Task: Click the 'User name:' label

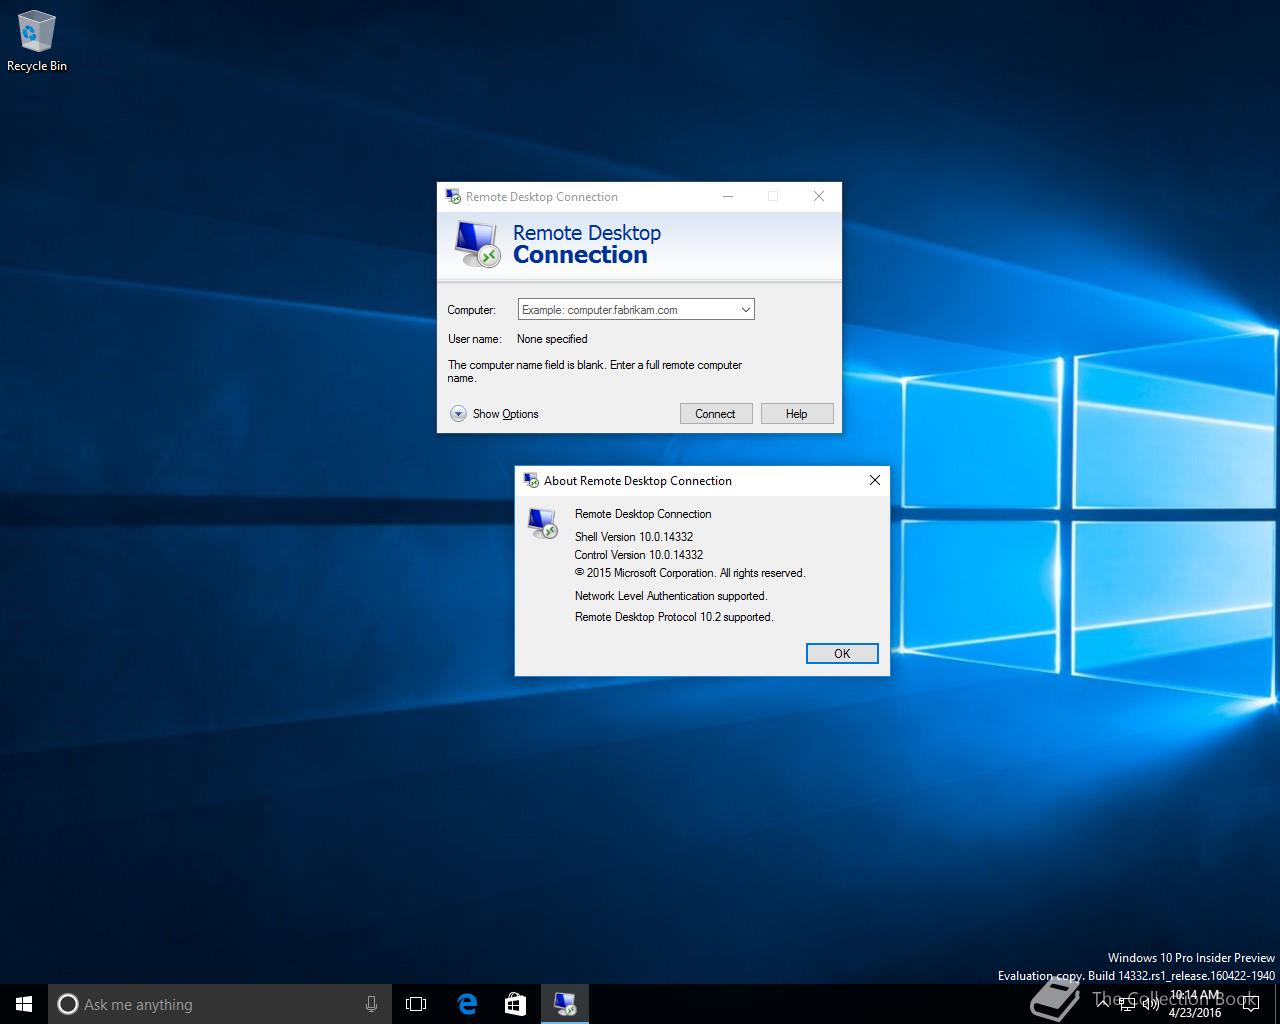Action: [475, 339]
